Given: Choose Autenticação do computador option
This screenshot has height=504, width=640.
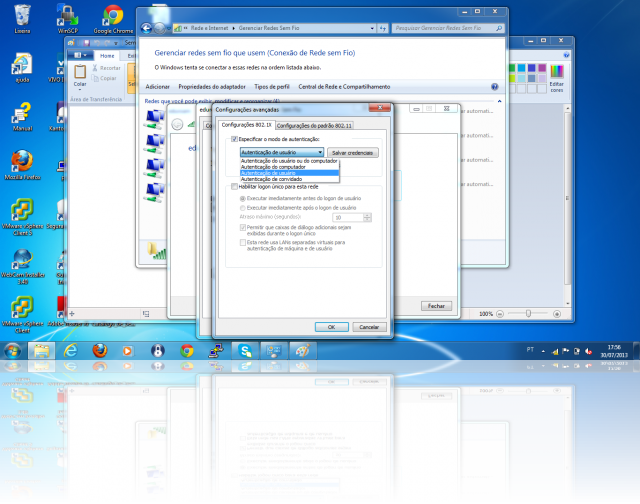Looking at the screenshot, I should (x=289, y=167).
